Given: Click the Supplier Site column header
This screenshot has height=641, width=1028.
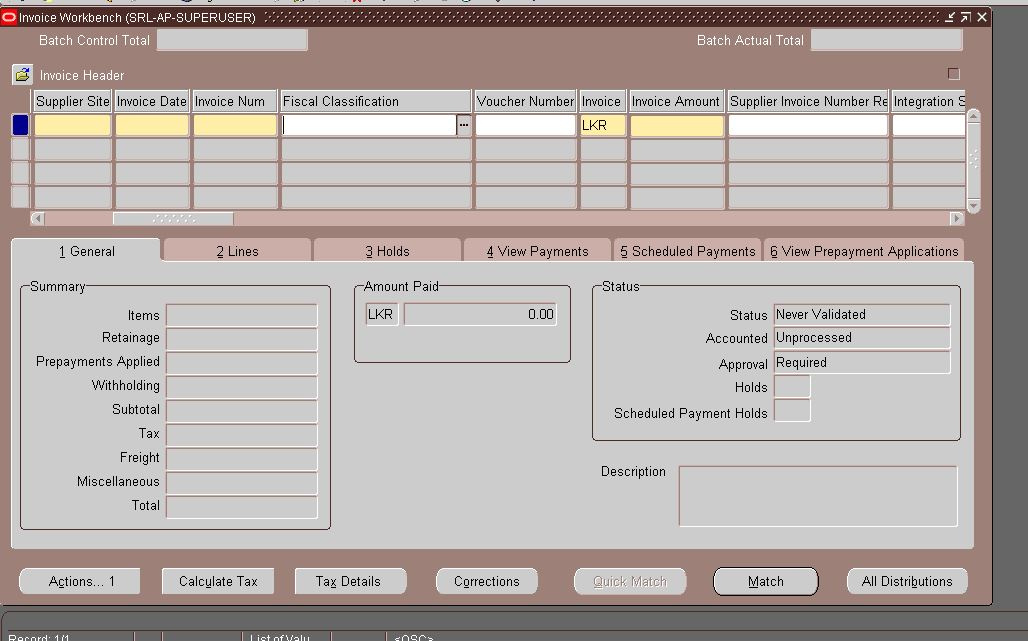Looking at the screenshot, I should pyautogui.click(x=72, y=101).
